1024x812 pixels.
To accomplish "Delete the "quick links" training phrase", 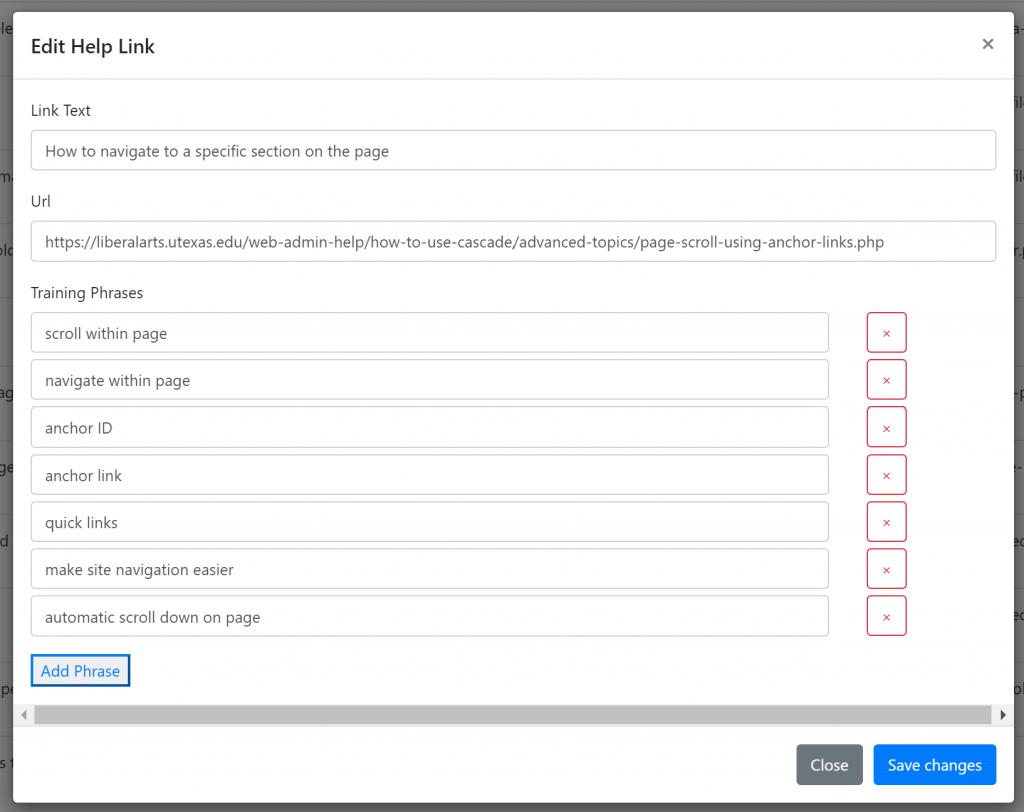I will coord(886,521).
